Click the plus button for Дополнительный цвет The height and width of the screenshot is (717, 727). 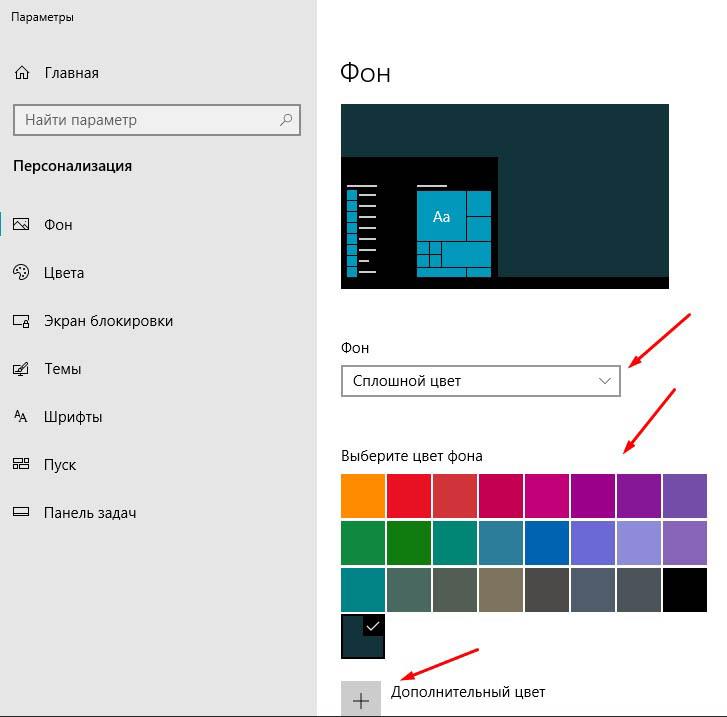[x=361, y=698]
